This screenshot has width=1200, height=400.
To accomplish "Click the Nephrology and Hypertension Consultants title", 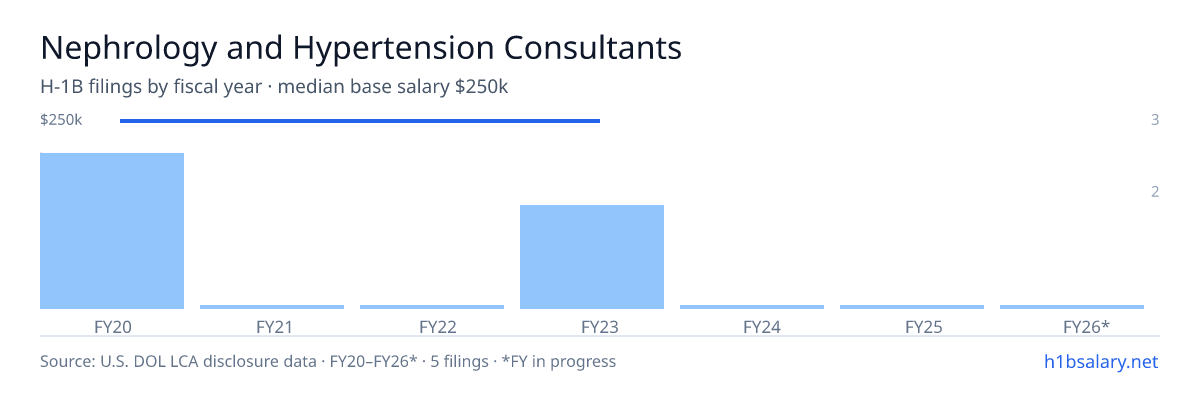I will pos(361,47).
